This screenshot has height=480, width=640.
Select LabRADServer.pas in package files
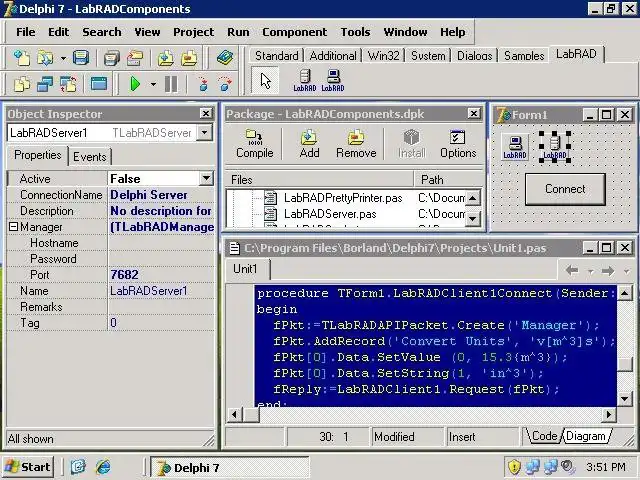click(330, 214)
